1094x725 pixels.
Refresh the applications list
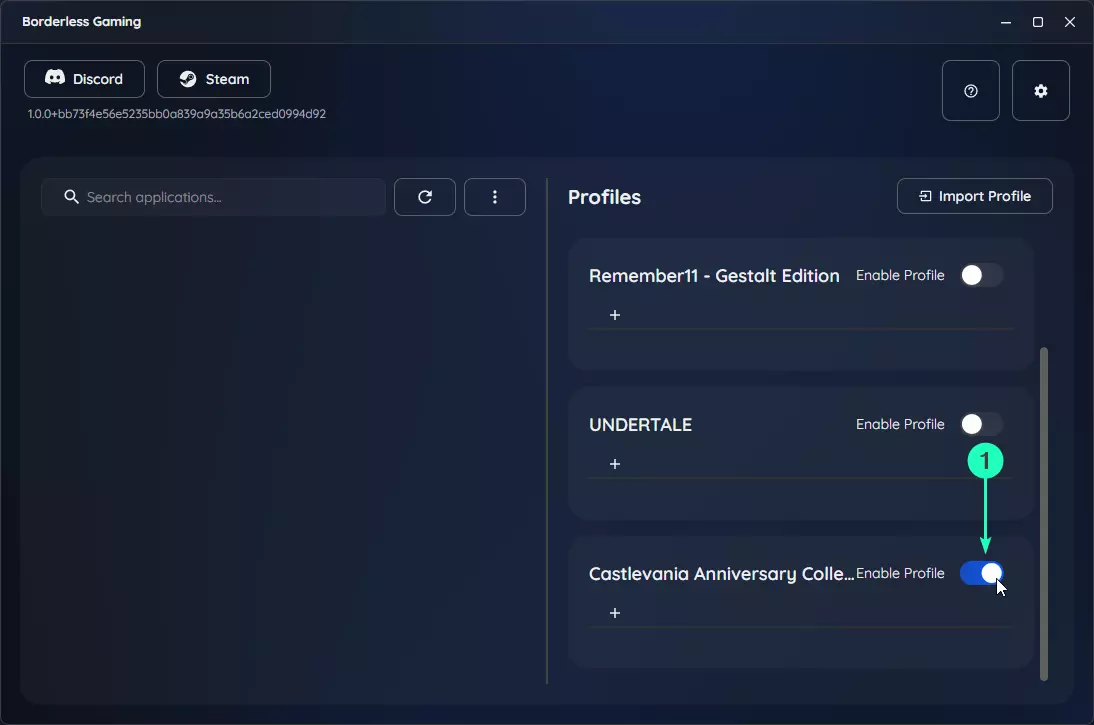(x=425, y=197)
